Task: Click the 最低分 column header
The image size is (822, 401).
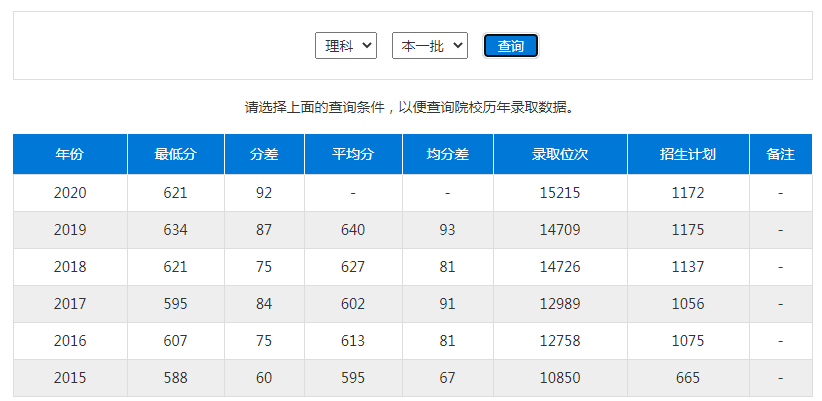Action: [176, 154]
